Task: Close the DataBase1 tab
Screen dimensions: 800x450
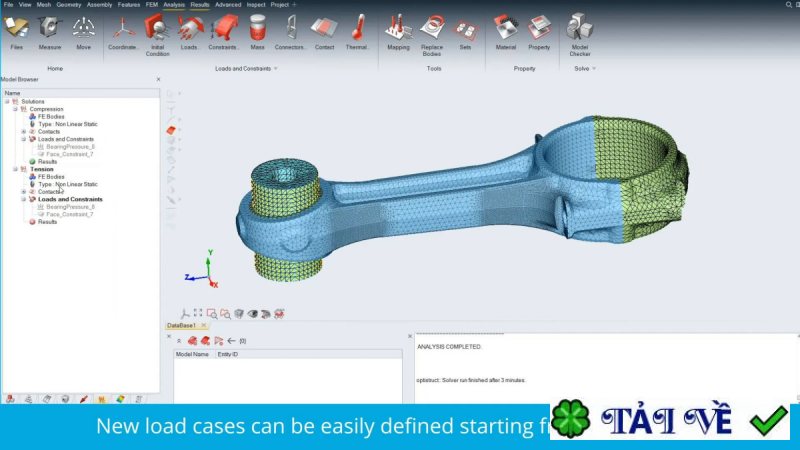Action: pos(204,326)
